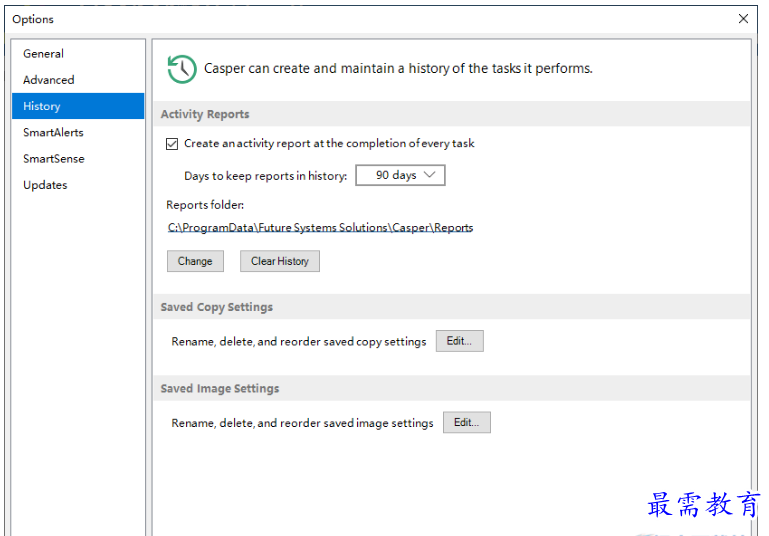The width and height of the screenshot is (769, 536).
Task: Open the Updates options page
Action: click(78, 185)
